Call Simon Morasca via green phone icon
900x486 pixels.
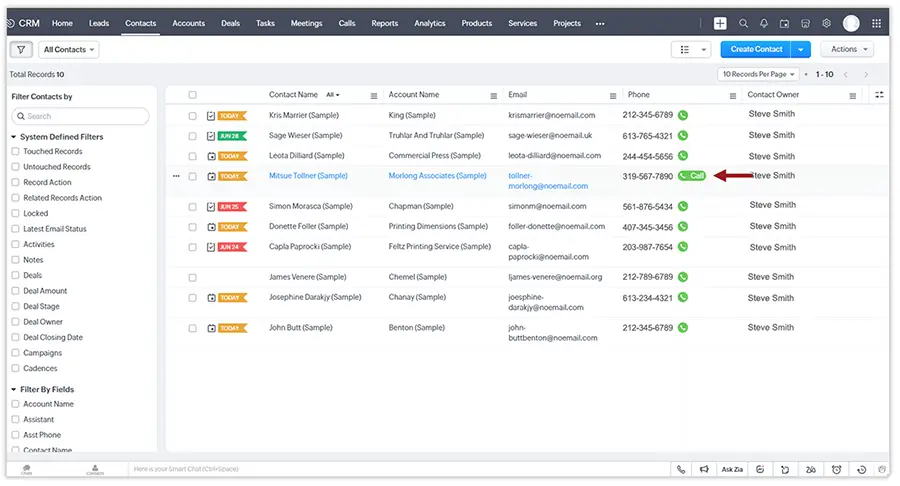click(683, 207)
